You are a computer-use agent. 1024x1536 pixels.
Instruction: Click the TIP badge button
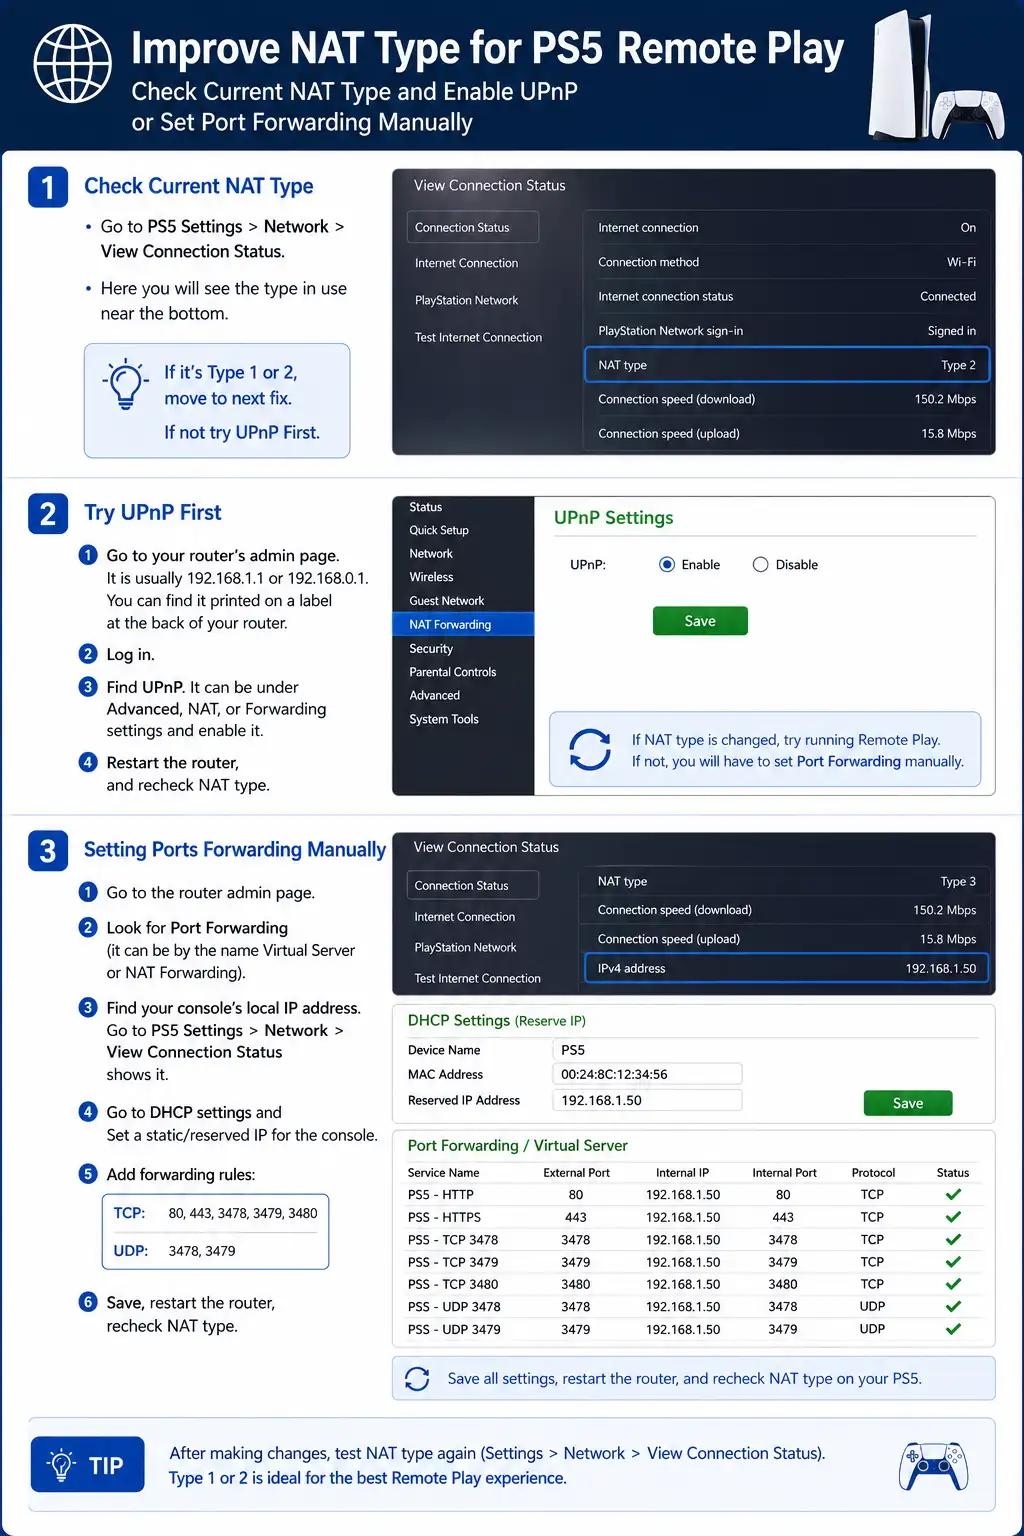tap(88, 1465)
